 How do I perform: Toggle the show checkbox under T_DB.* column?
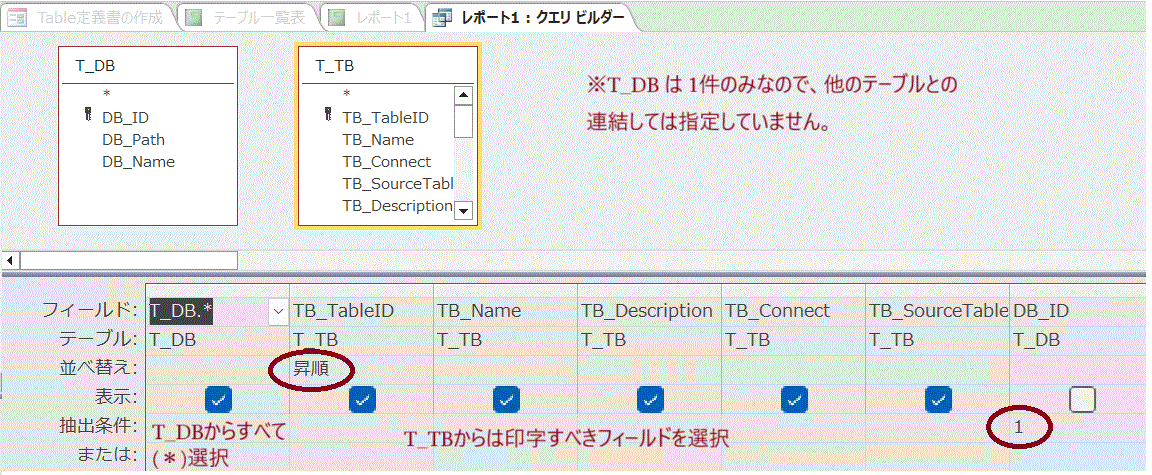pos(218,400)
